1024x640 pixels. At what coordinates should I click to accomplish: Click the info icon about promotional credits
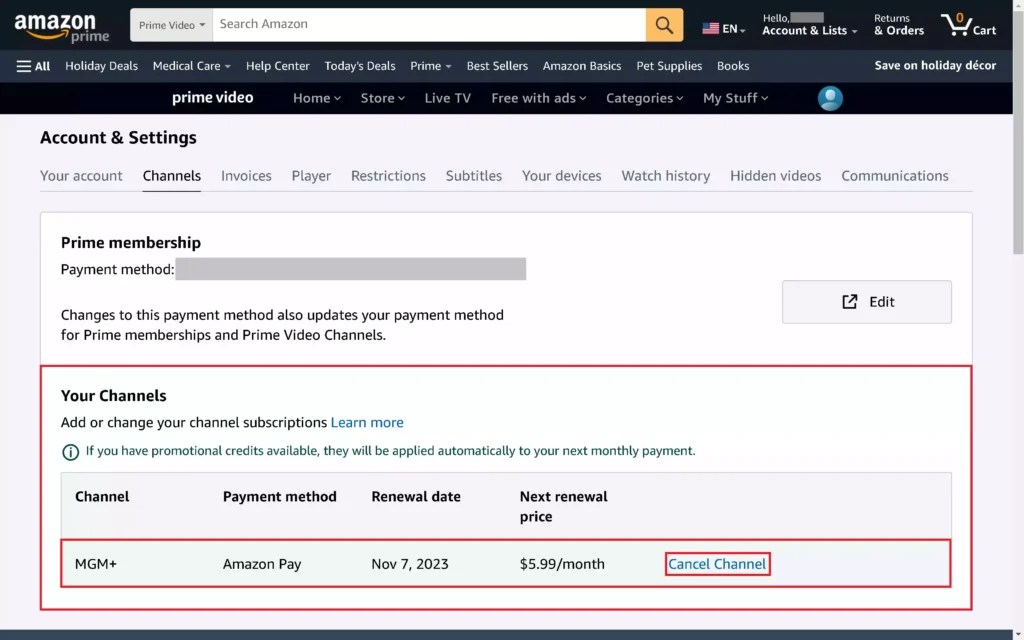point(70,451)
